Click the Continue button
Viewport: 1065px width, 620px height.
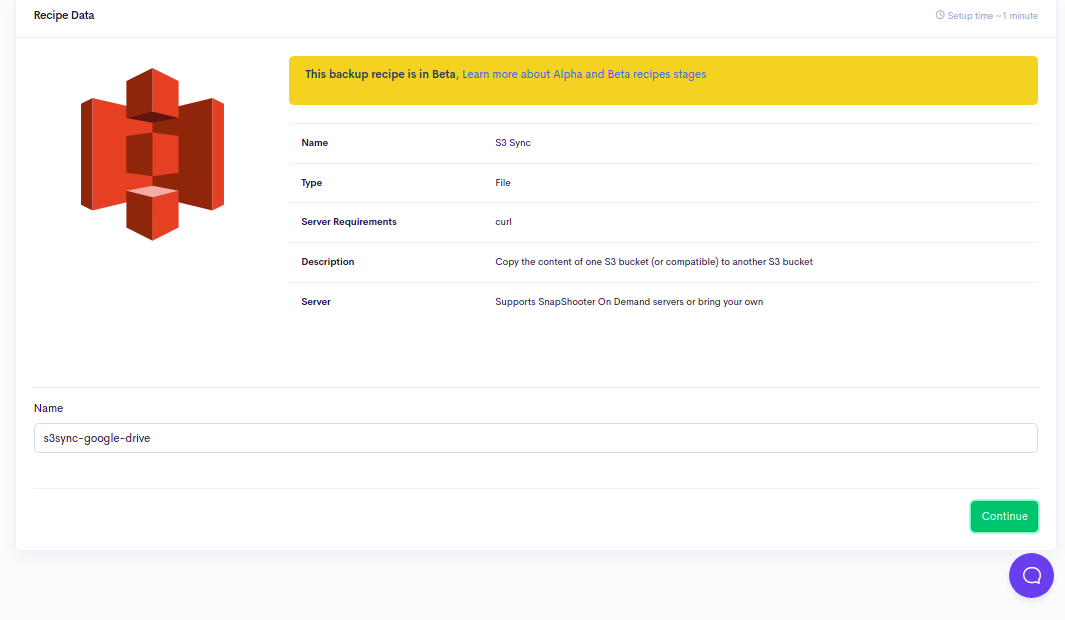[x=1004, y=516]
